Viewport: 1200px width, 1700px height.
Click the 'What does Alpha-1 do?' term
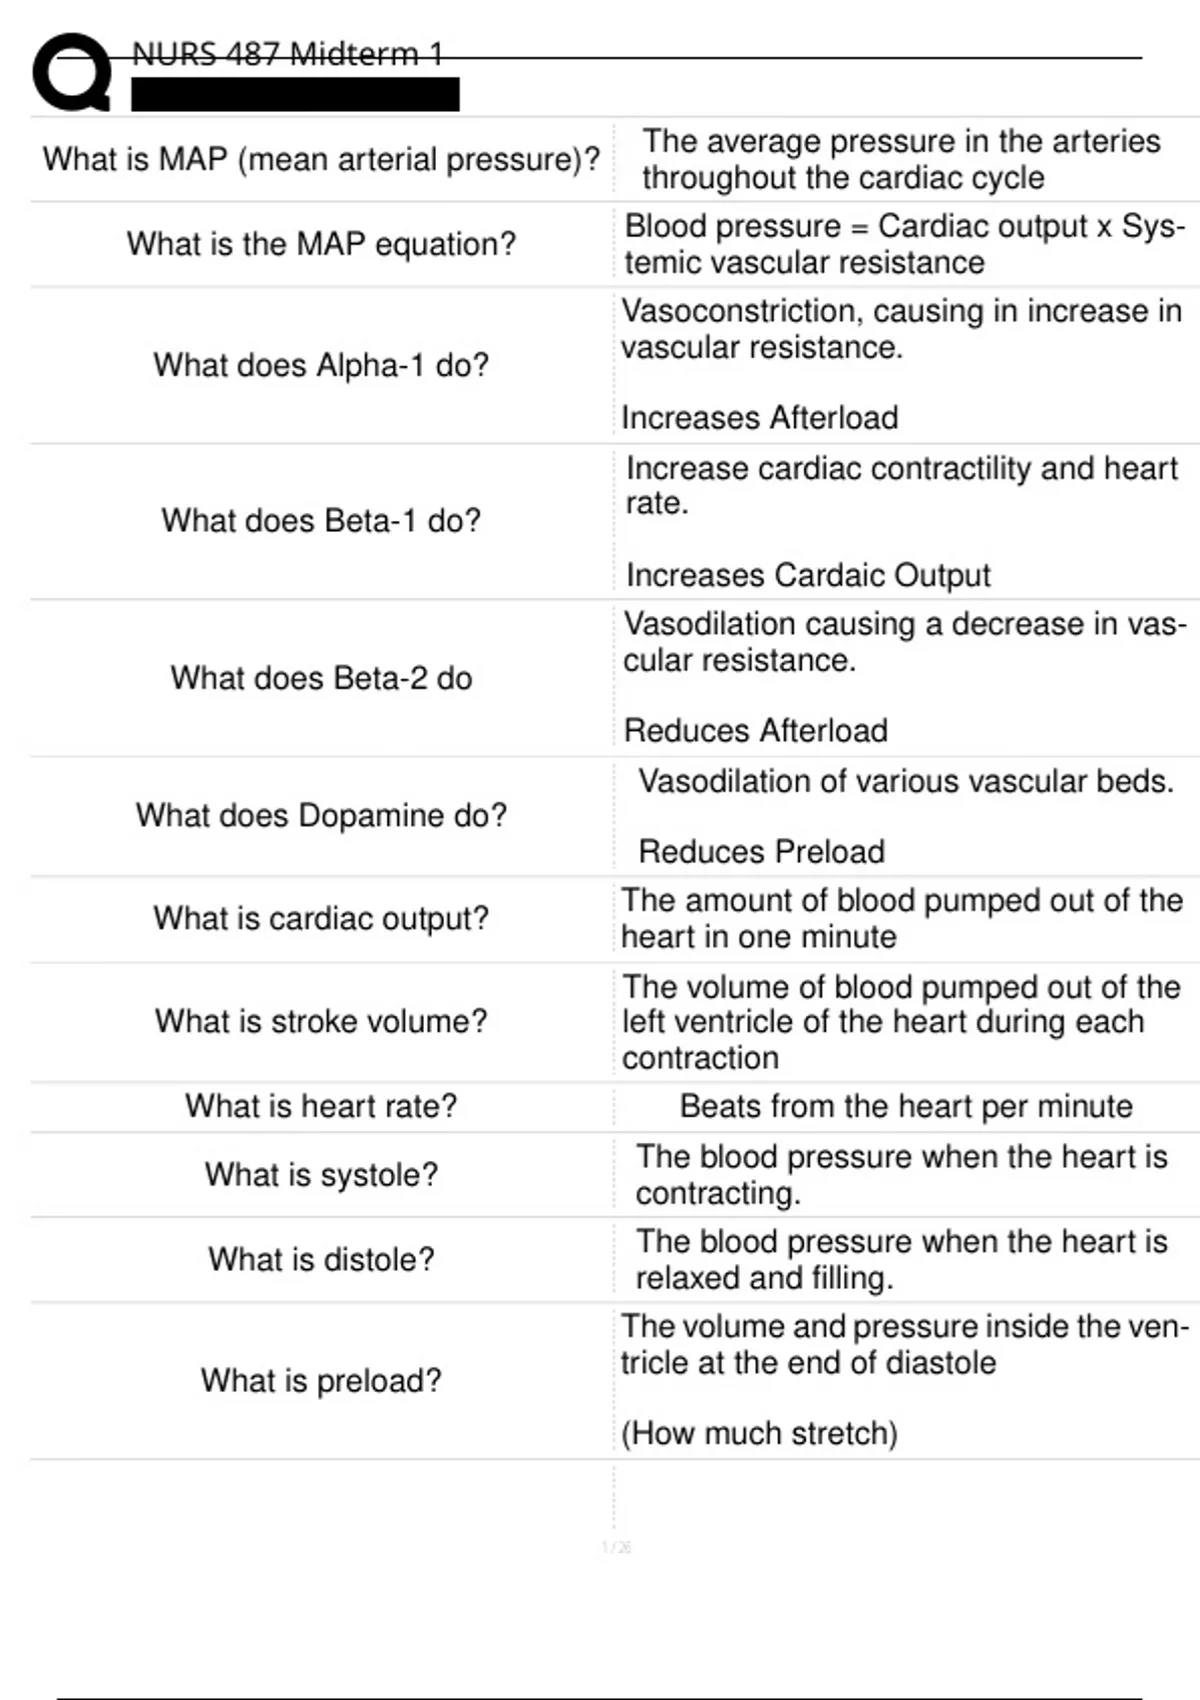pyautogui.click(x=321, y=365)
